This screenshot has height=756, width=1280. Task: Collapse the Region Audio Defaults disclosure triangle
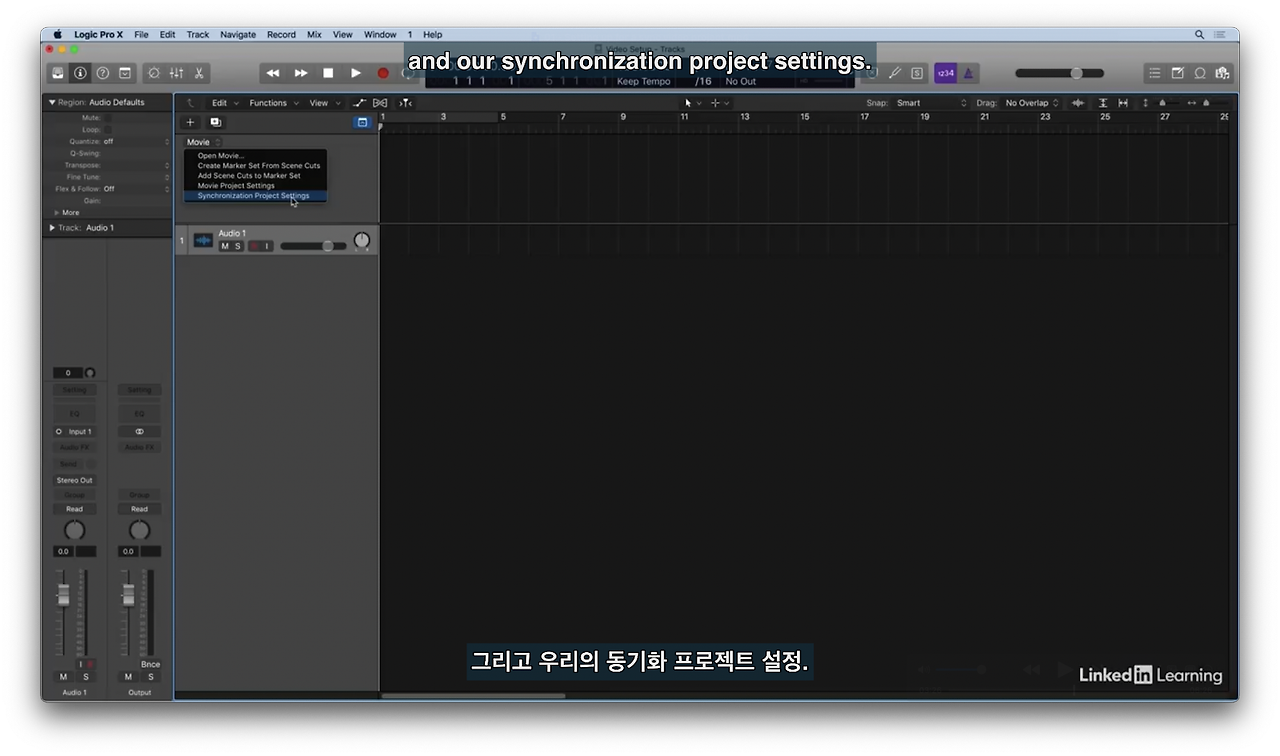click(x=52, y=102)
